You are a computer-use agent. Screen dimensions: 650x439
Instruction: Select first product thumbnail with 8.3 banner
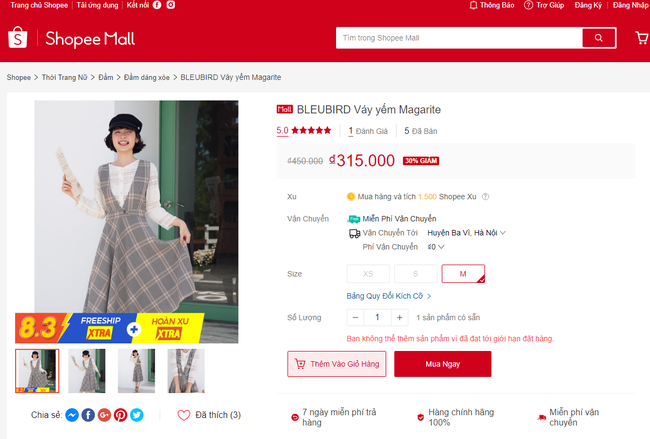pyautogui.click(x=37, y=371)
